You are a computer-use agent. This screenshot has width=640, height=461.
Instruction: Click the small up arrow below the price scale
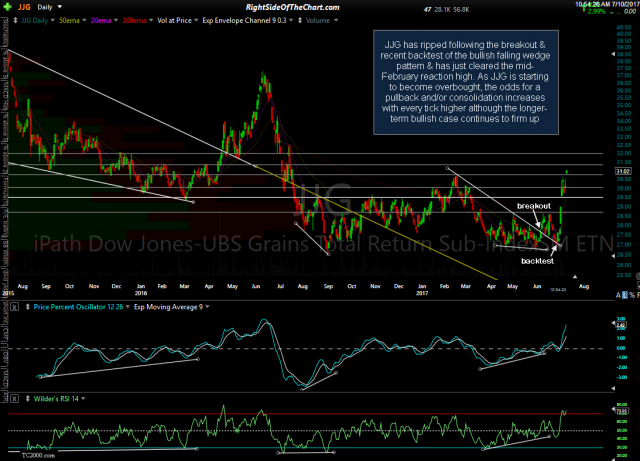click(575, 277)
